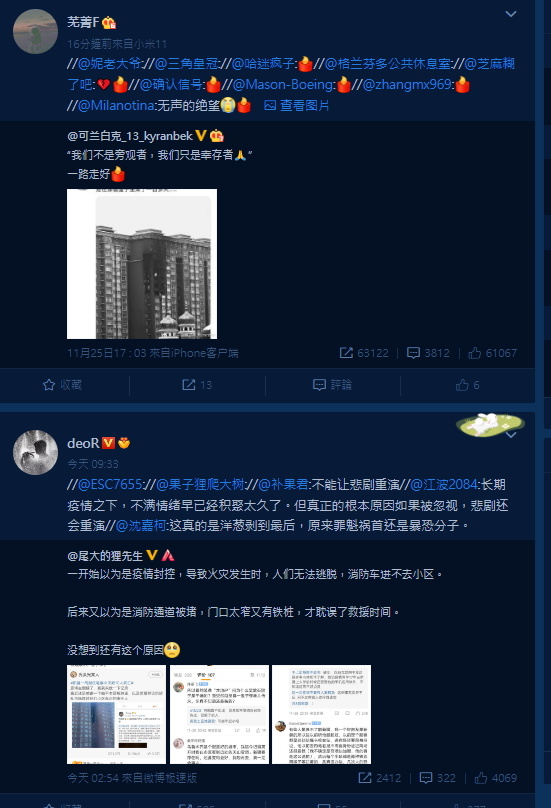Click the star favorite icon on first post
This screenshot has width=551, height=808.
point(49,385)
